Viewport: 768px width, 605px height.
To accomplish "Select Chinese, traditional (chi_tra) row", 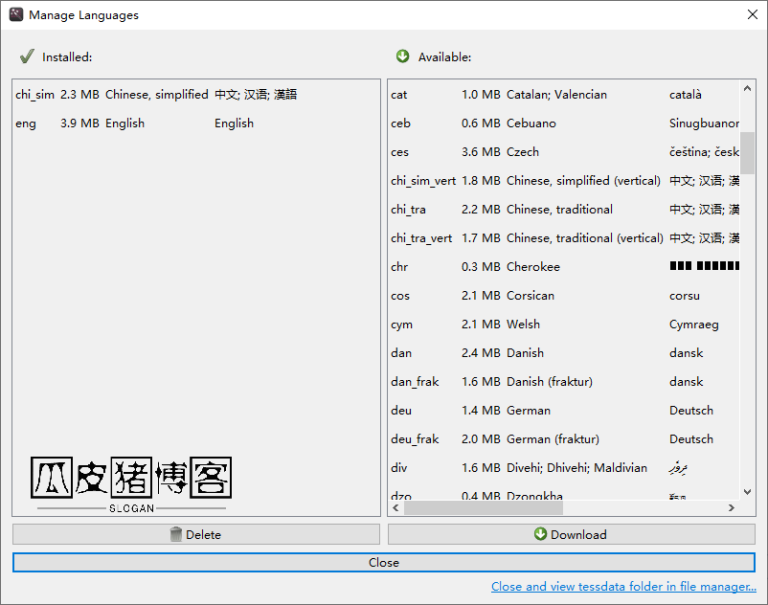I will 559,210.
